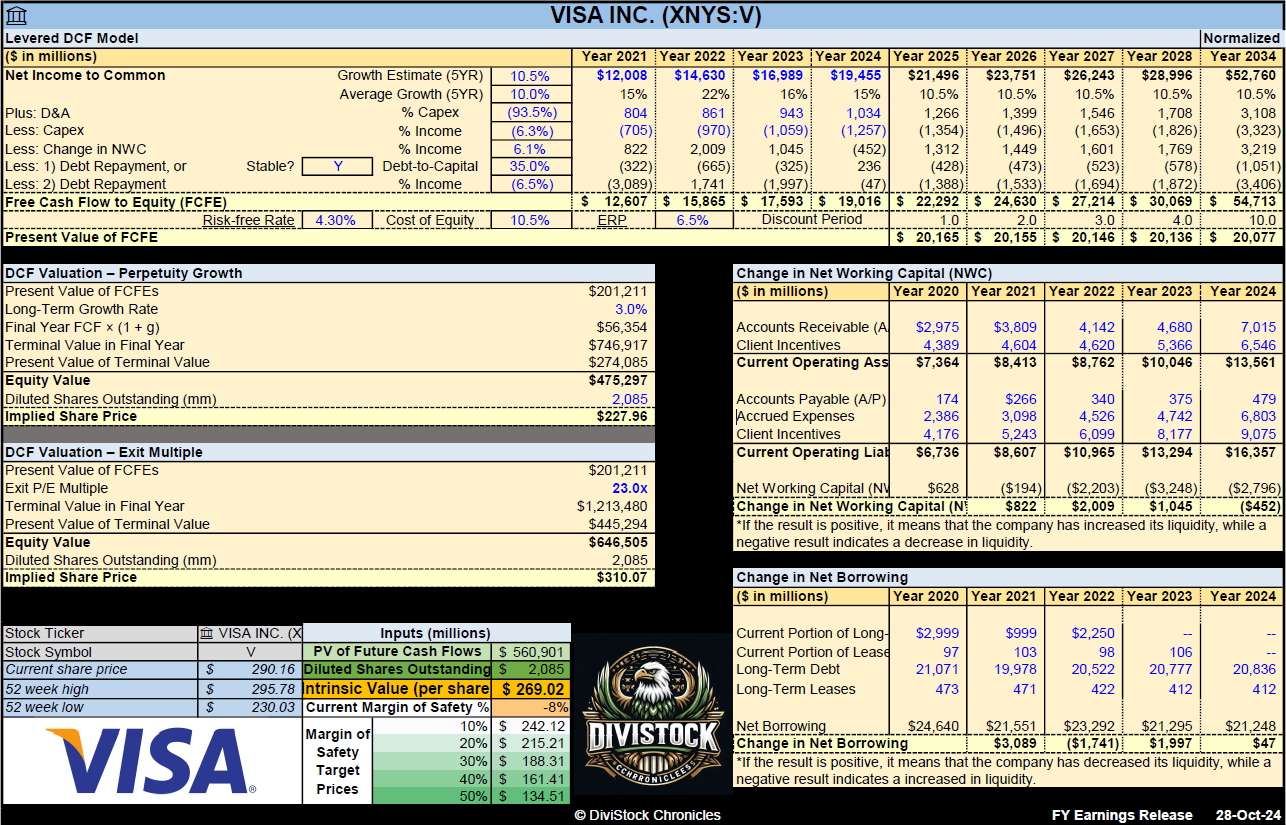Select 52 week high value 295.78
Screen dimensions: 1286x825
[x=249, y=689]
